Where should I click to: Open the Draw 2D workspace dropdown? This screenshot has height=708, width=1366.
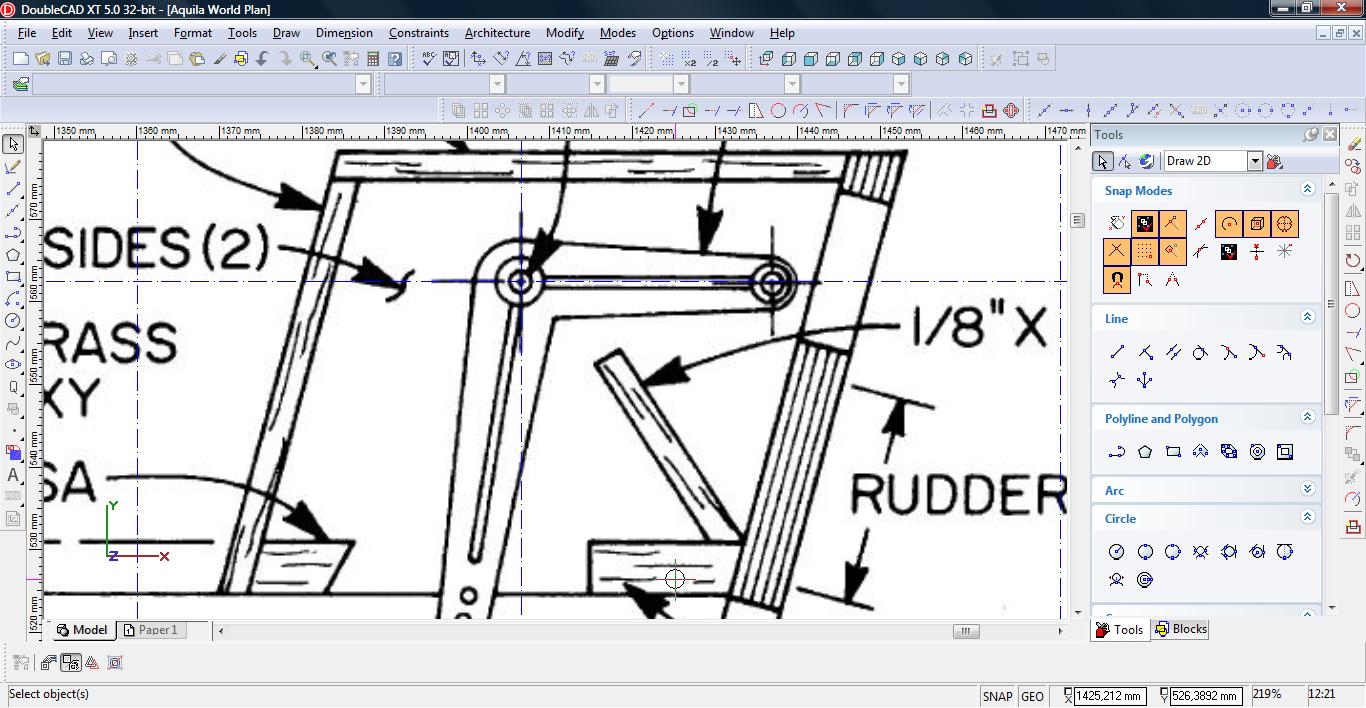pos(1254,161)
